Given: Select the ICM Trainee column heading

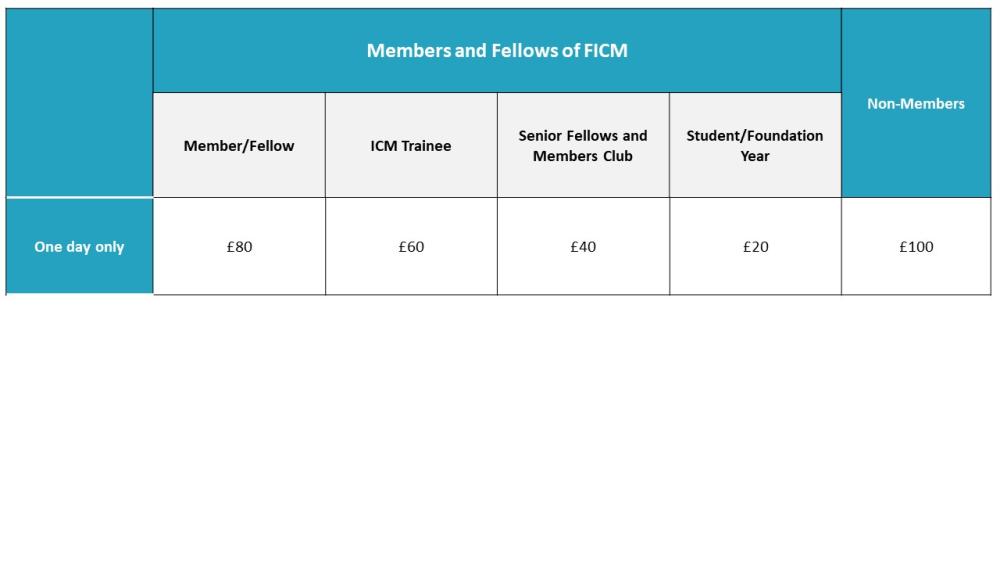Looking at the screenshot, I should pyautogui.click(x=411, y=145).
